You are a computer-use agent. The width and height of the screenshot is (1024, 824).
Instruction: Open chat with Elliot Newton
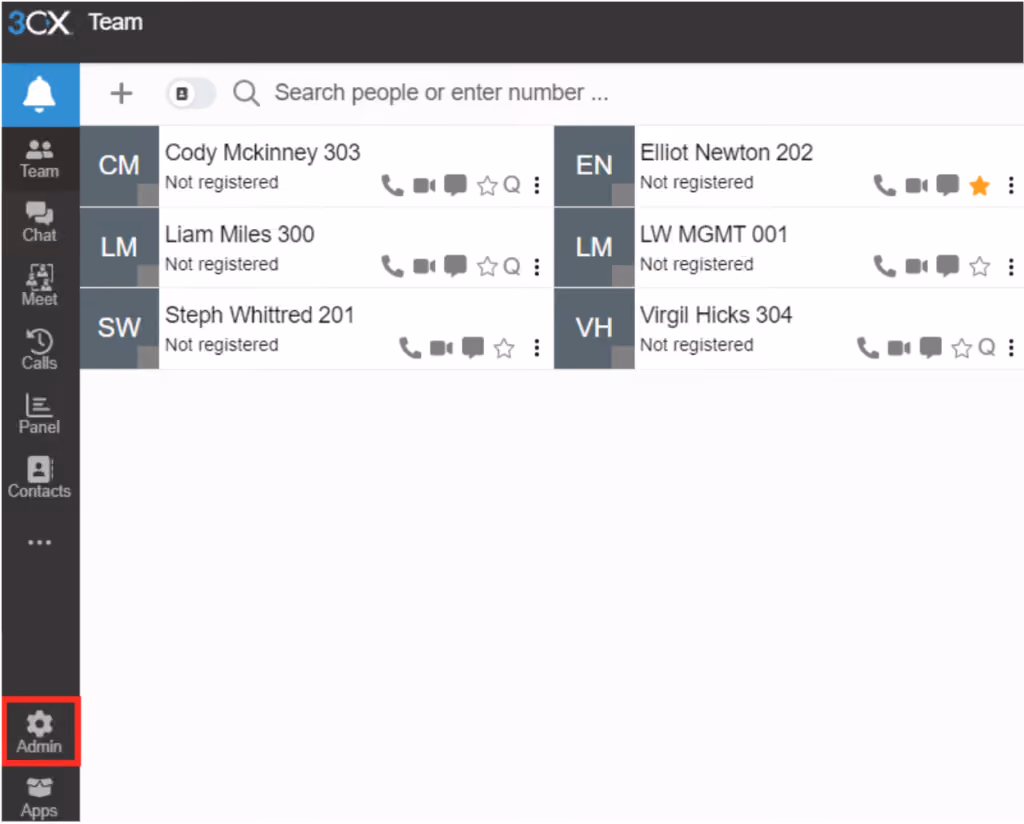pyautogui.click(x=948, y=185)
